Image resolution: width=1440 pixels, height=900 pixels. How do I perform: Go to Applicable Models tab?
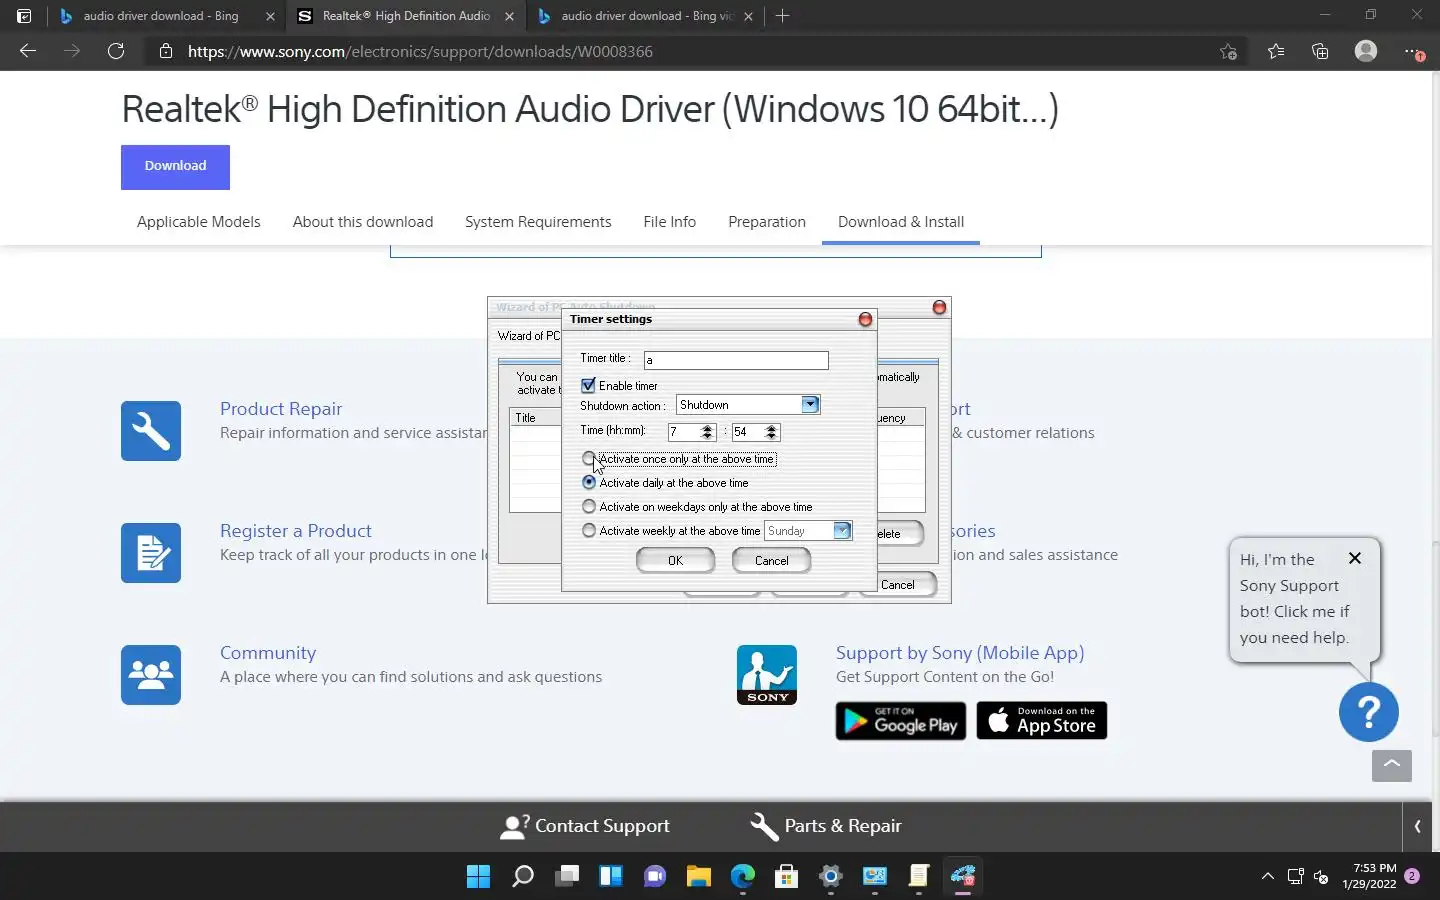point(199,222)
